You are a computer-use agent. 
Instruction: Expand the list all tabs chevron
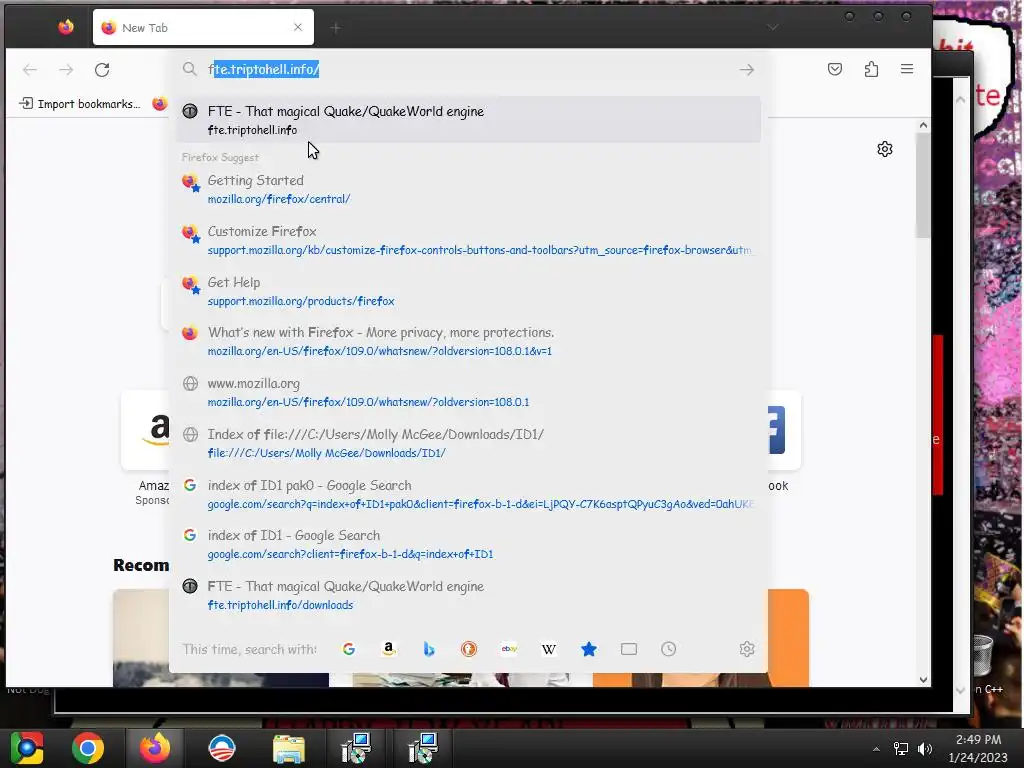pyautogui.click(x=773, y=27)
